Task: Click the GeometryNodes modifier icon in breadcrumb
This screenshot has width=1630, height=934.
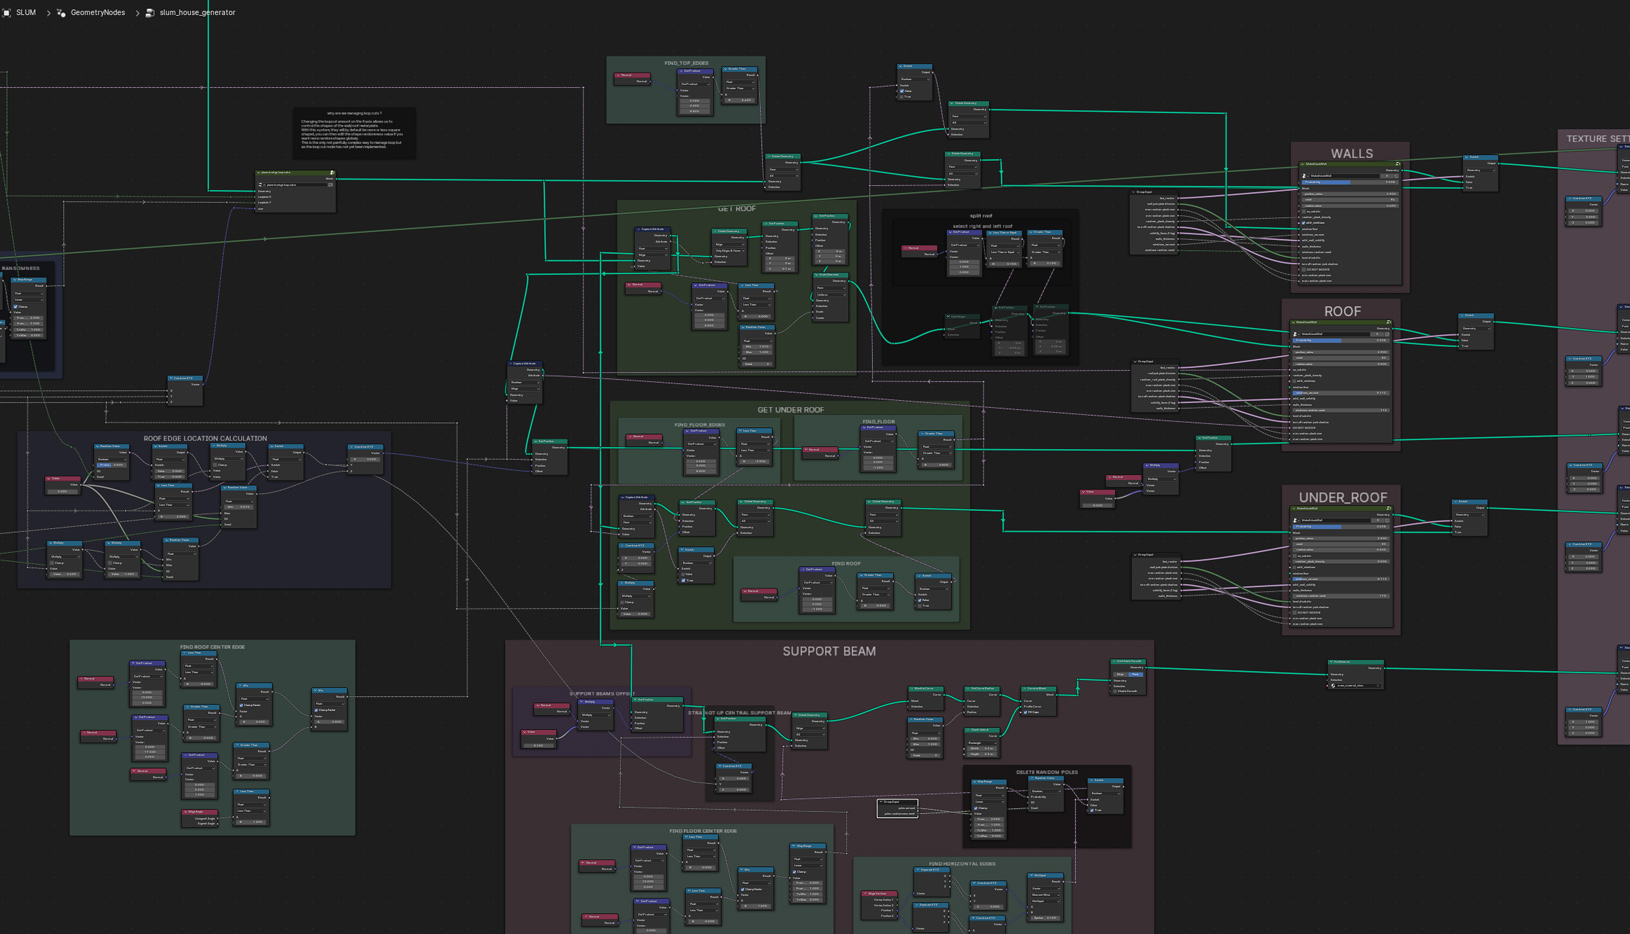Action: [61, 12]
